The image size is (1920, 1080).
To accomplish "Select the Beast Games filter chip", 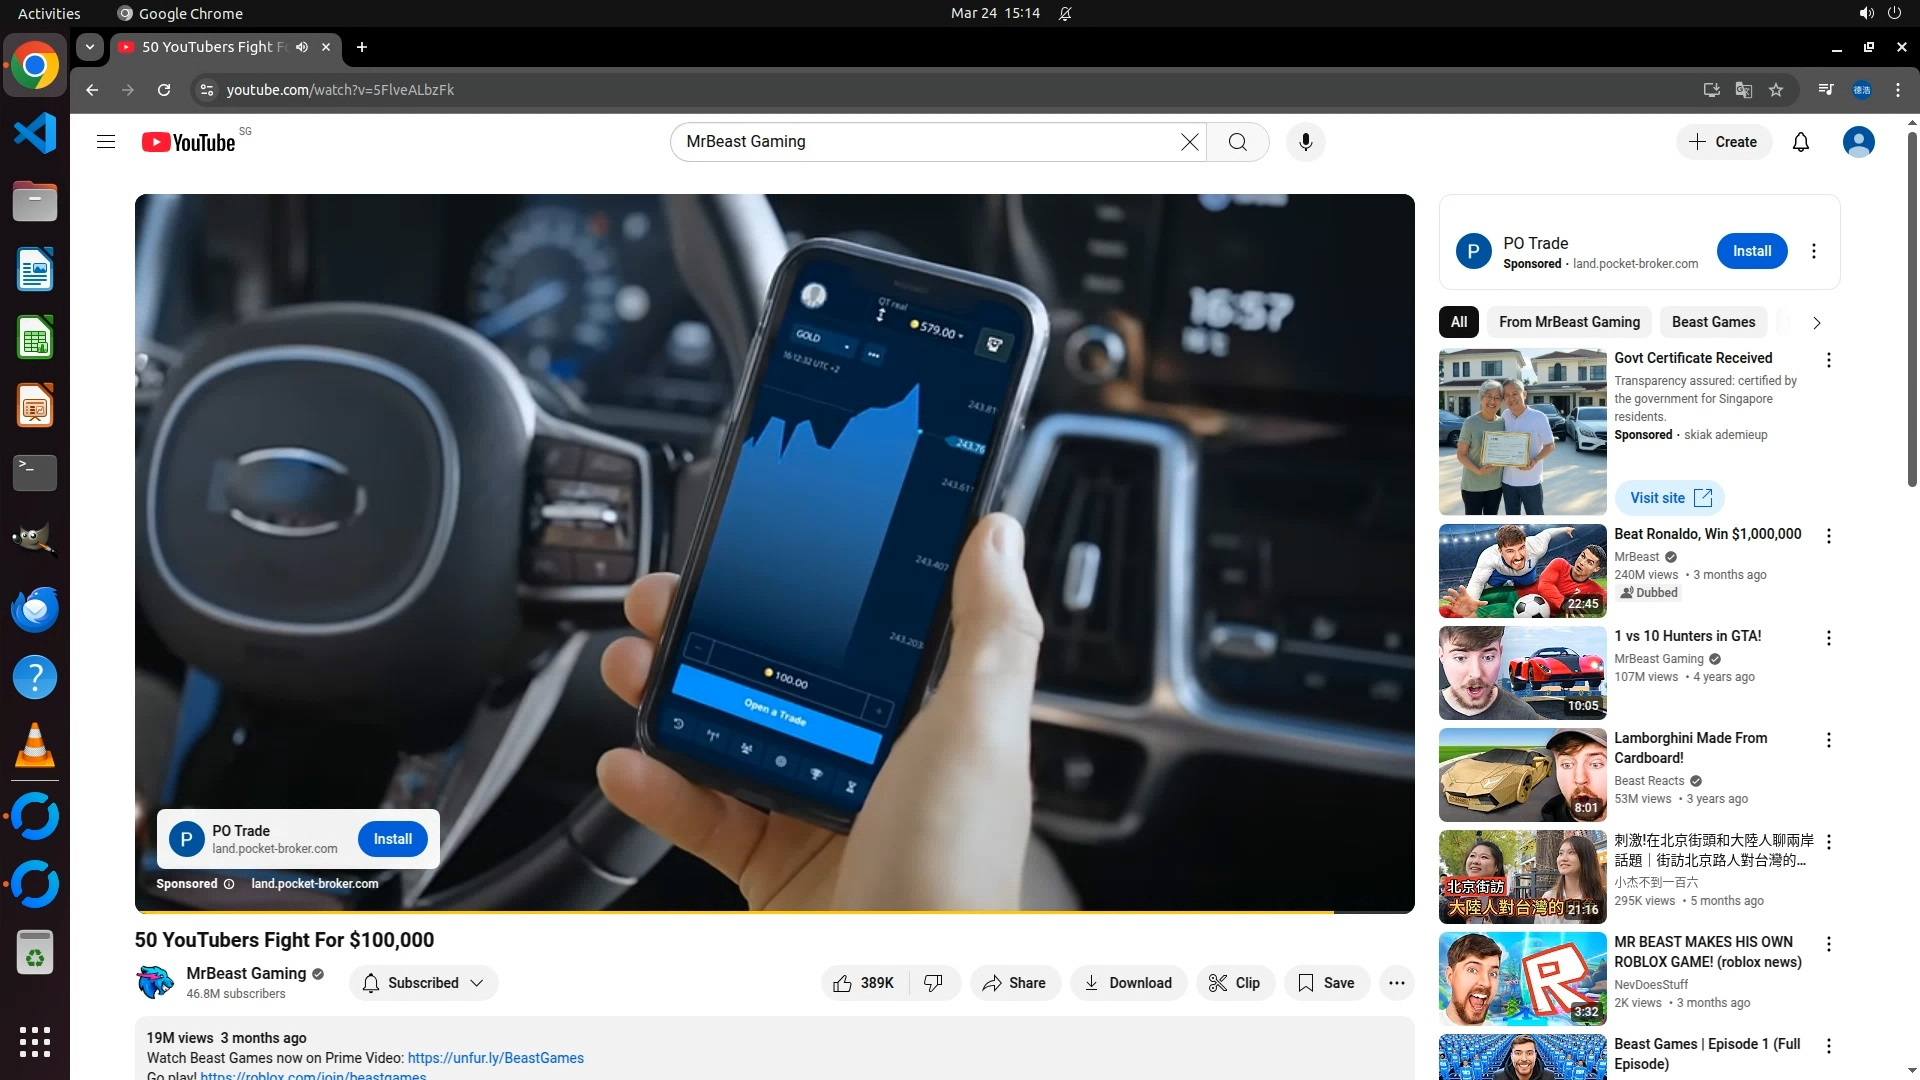I will [1713, 322].
